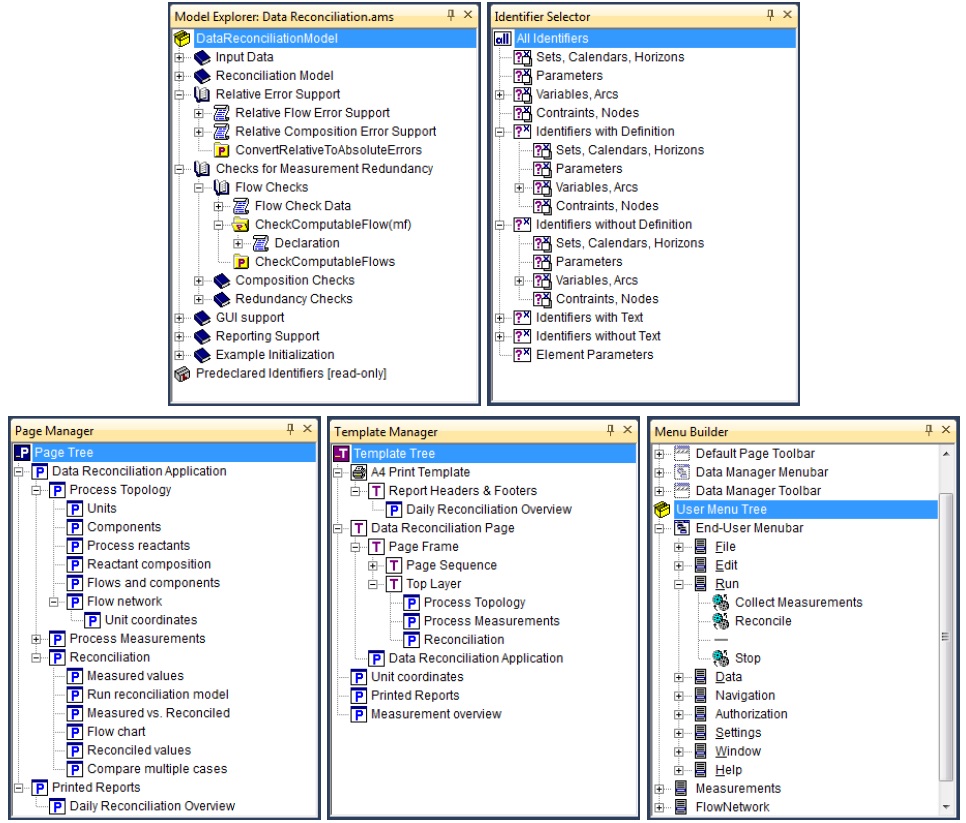Select Data Reconciliation Page template
The image size is (966, 823).
pos(442,528)
